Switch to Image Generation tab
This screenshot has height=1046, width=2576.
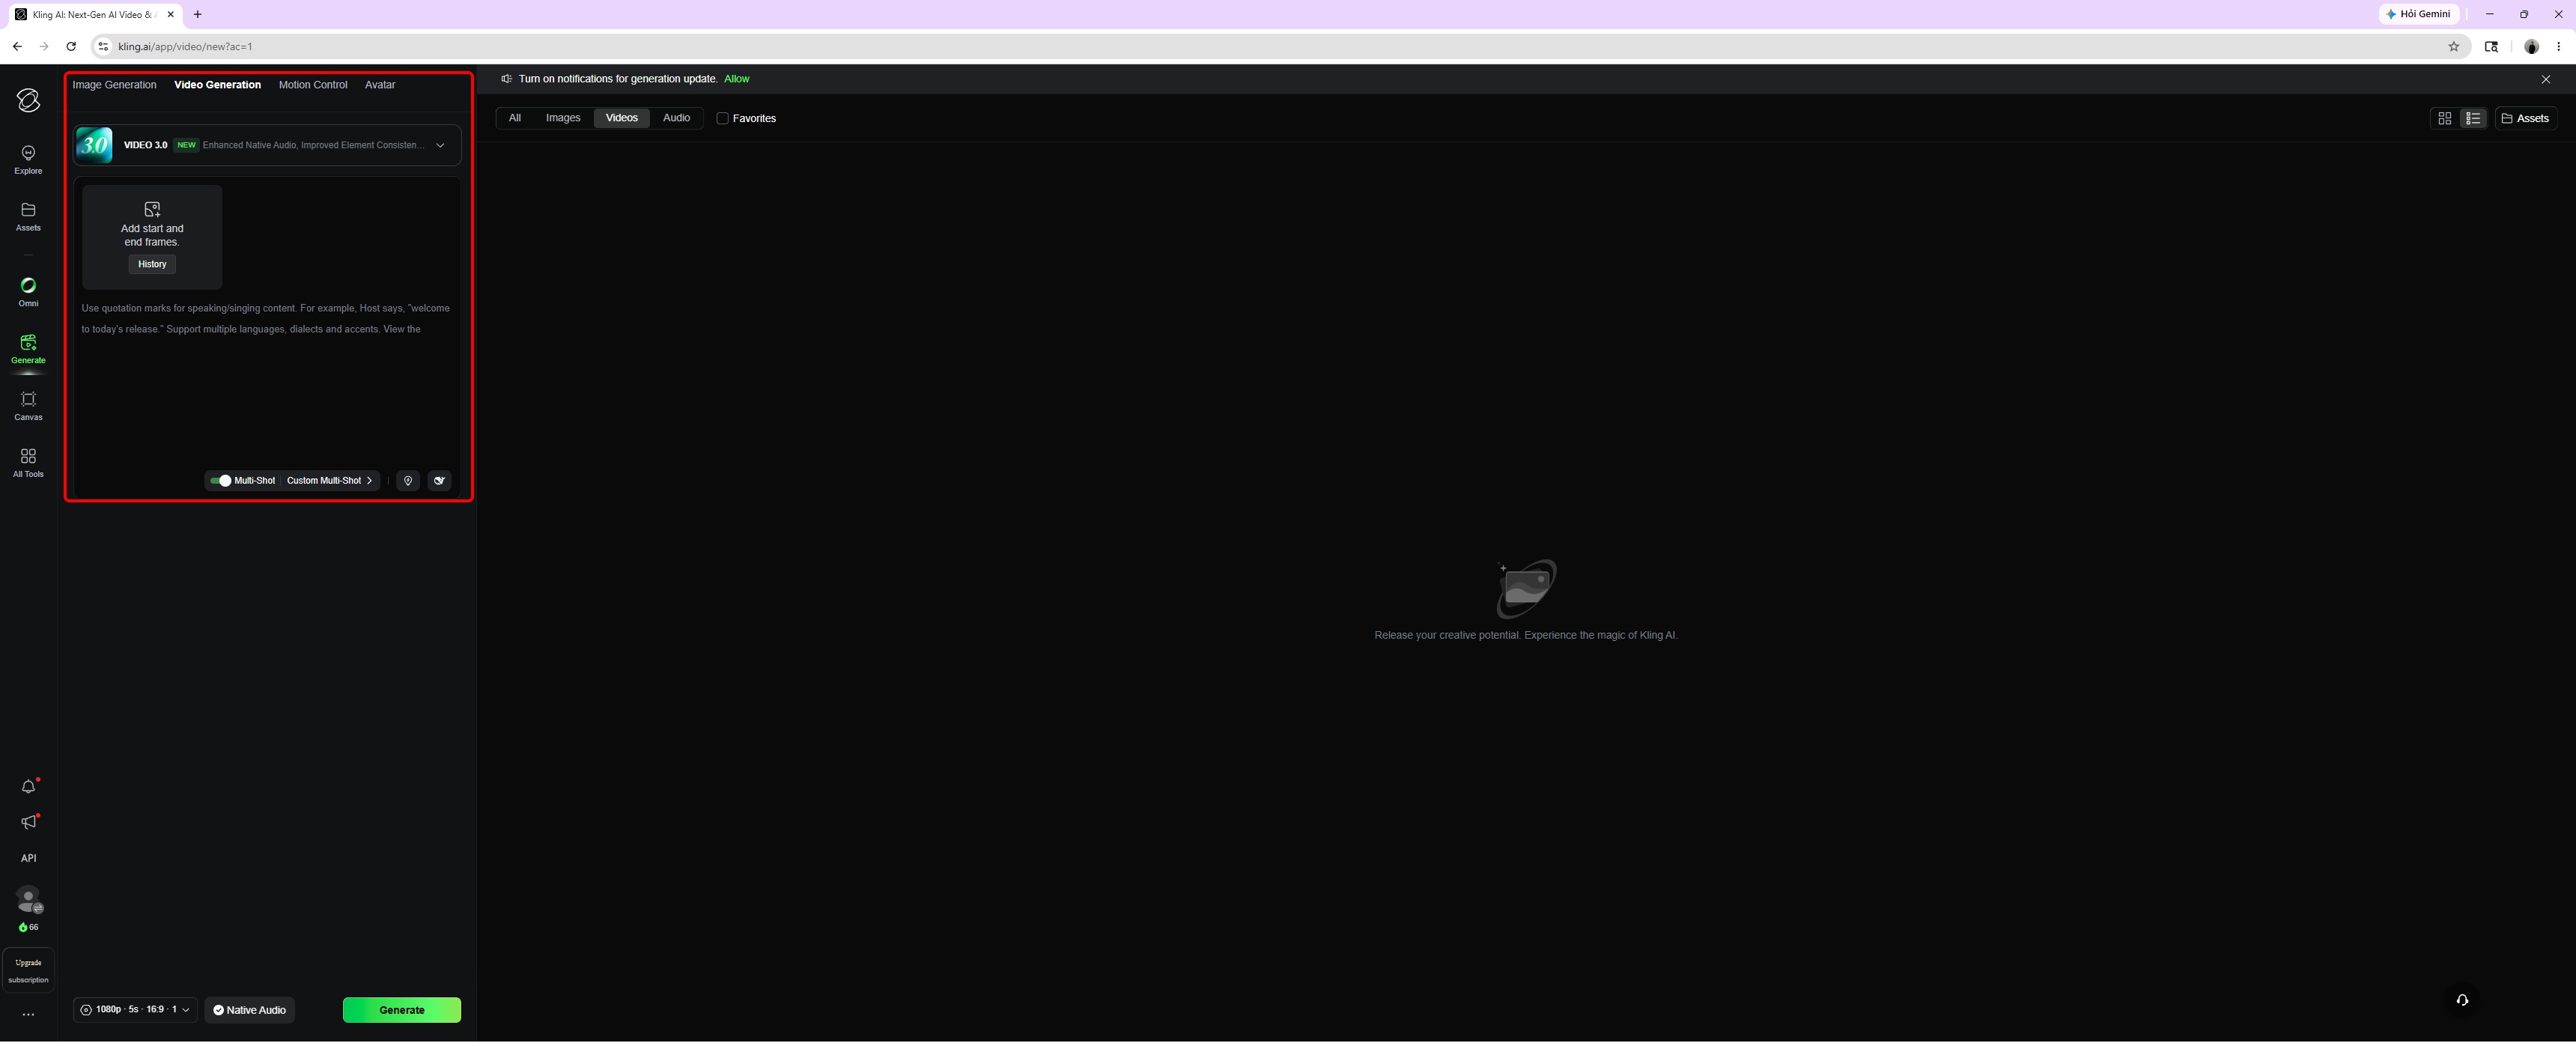point(114,85)
